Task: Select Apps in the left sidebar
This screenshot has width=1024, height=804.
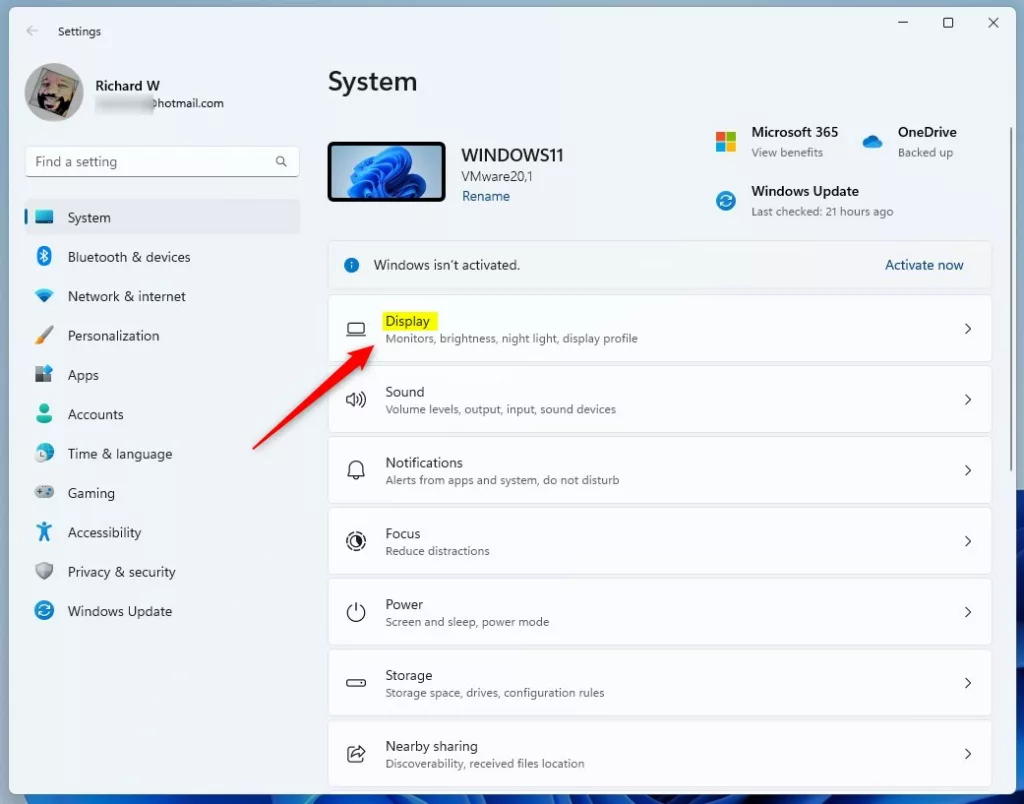Action: click(83, 375)
